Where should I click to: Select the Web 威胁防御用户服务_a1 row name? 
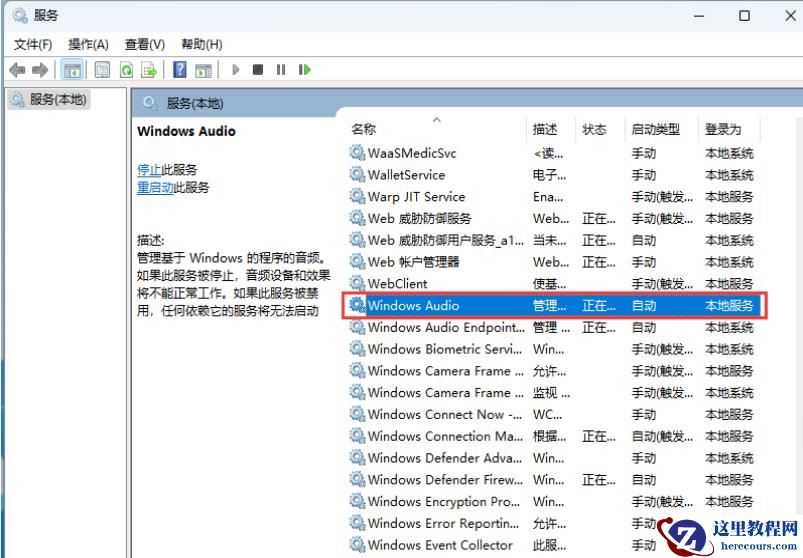[446, 240]
